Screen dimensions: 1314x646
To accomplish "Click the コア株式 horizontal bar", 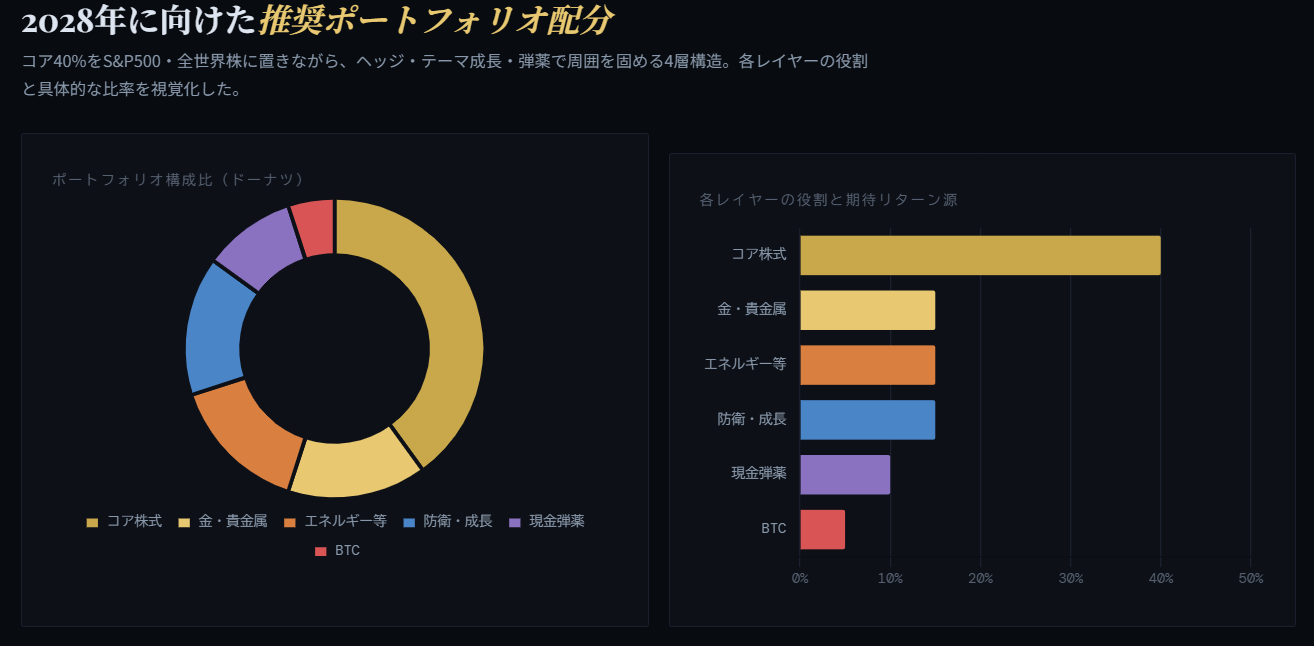I will point(980,255).
